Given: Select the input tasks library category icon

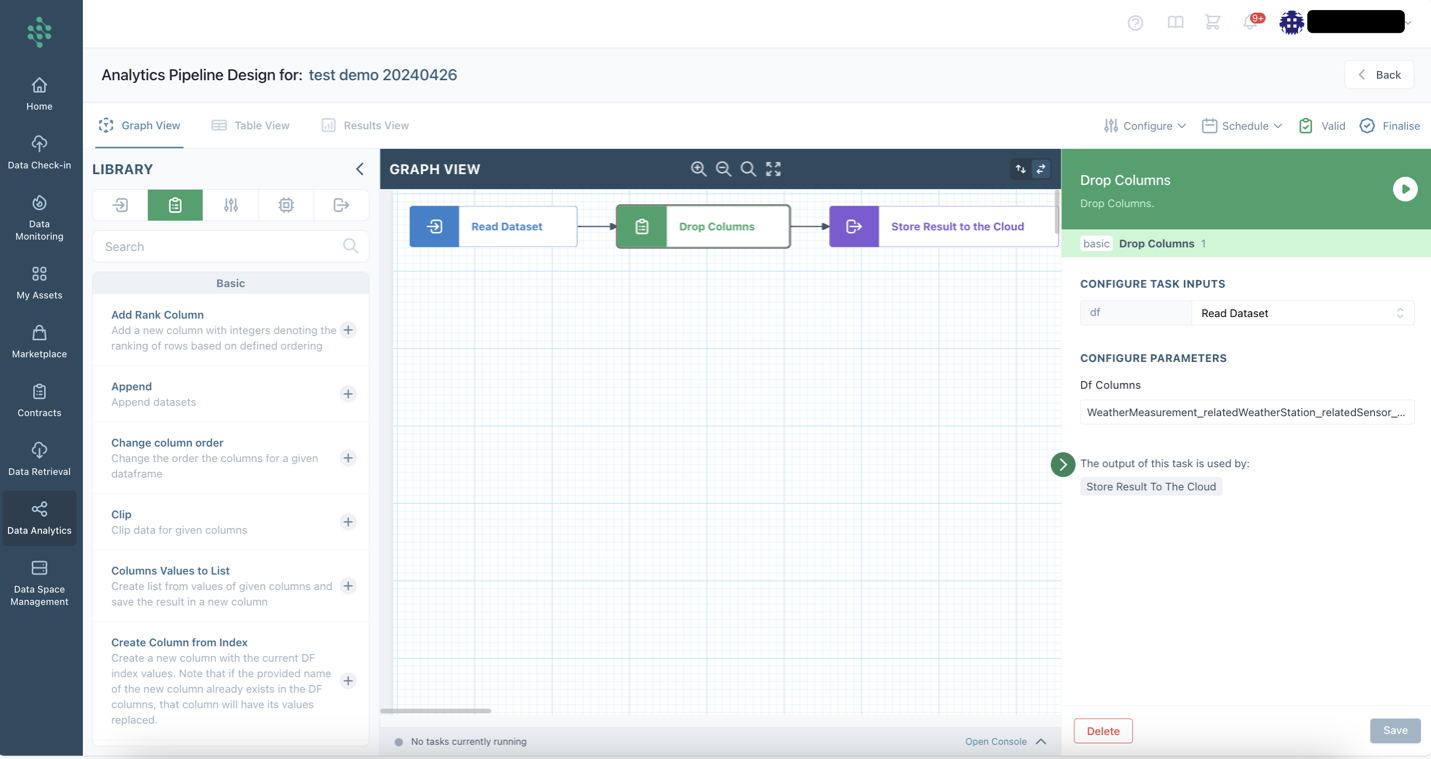Looking at the screenshot, I should coord(120,205).
